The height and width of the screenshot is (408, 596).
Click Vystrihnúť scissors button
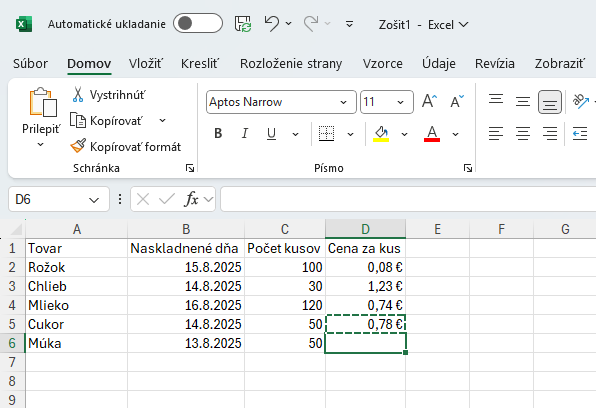click(108, 95)
